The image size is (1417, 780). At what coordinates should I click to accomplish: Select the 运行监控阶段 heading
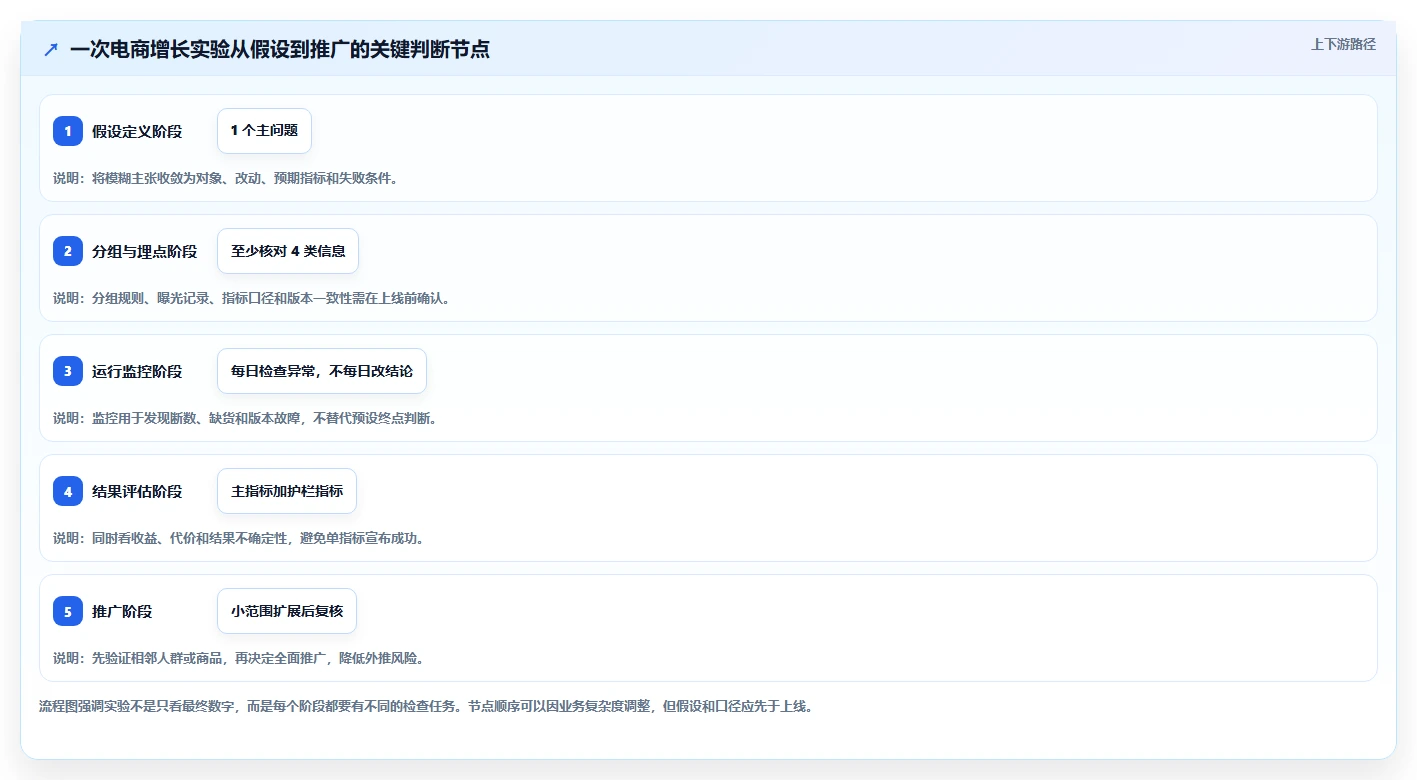137,371
